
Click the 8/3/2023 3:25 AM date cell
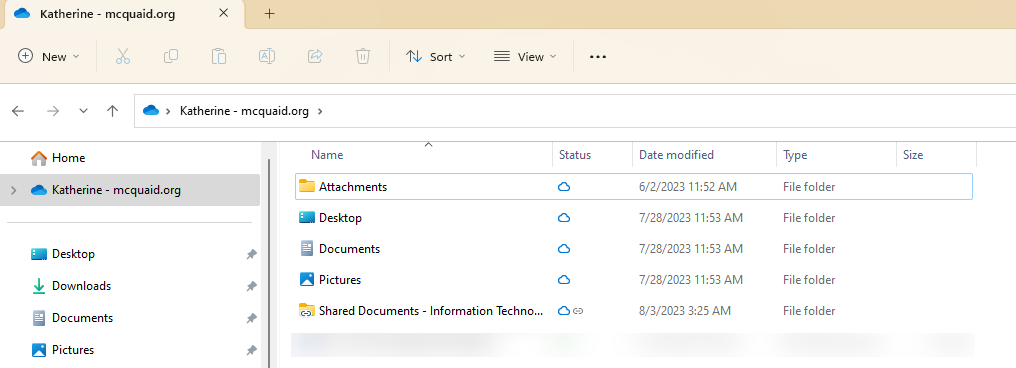click(684, 311)
